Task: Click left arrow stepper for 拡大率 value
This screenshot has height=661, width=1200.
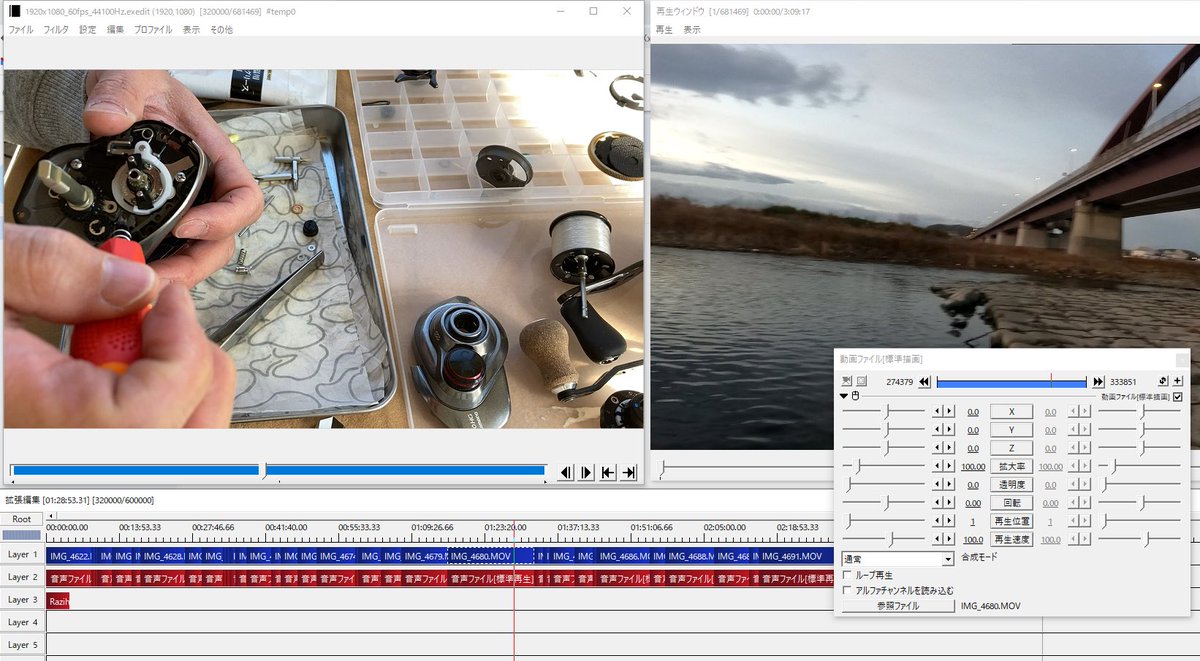Action: [937, 466]
